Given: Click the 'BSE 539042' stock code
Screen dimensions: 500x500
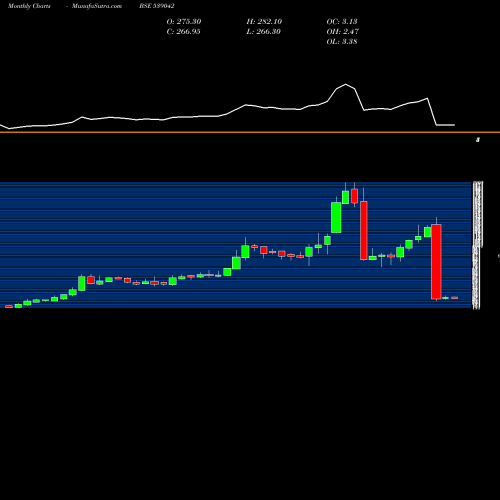Looking at the screenshot, I should [x=157, y=6].
